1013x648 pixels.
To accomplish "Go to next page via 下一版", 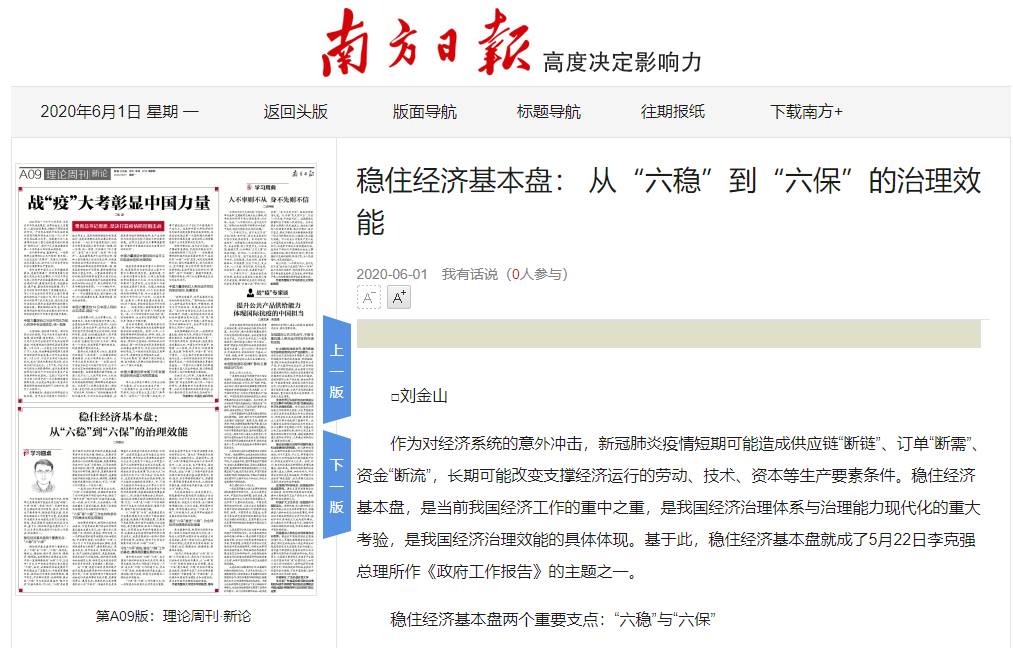I will point(337,485).
